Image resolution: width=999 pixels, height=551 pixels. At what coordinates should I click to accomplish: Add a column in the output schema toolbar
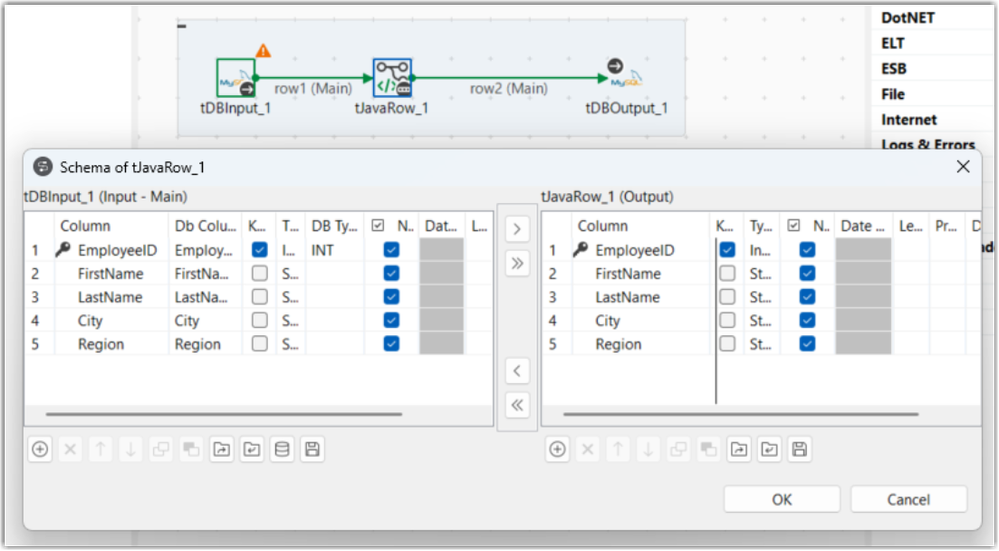pos(557,450)
